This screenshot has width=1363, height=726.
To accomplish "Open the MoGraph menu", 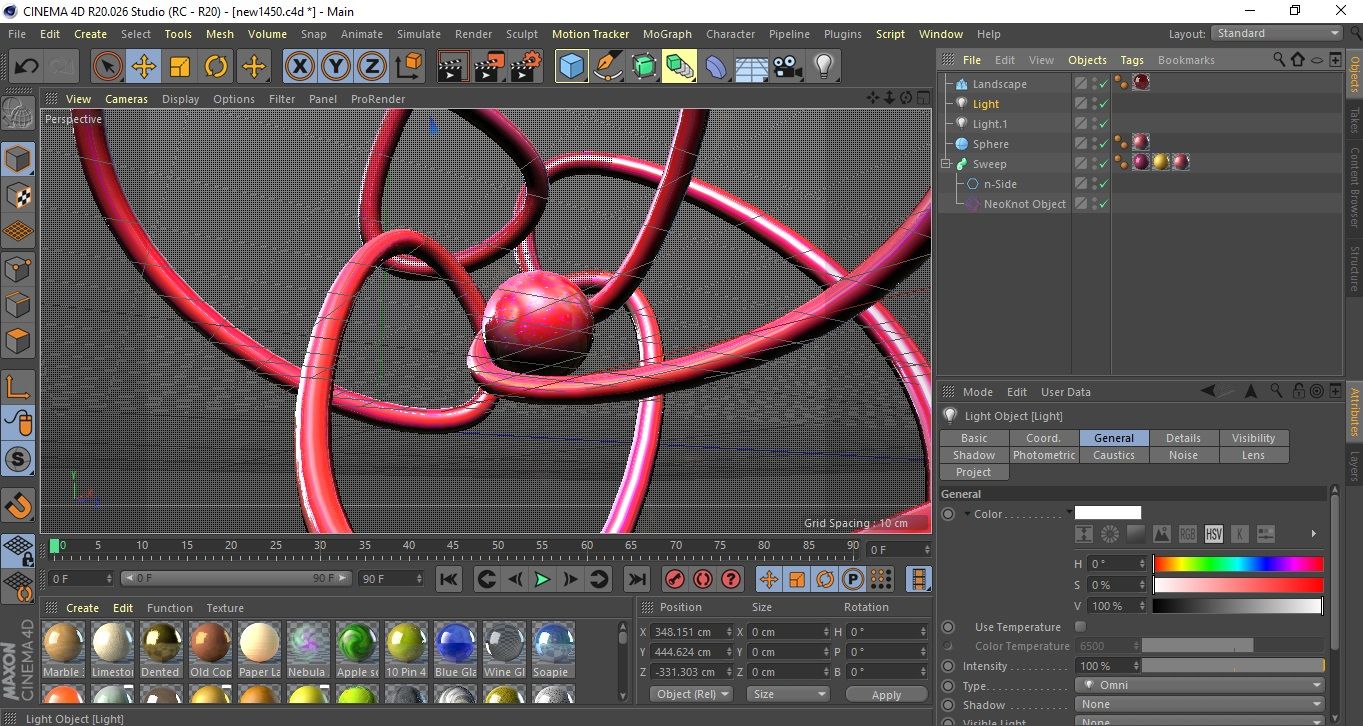I will tap(667, 34).
